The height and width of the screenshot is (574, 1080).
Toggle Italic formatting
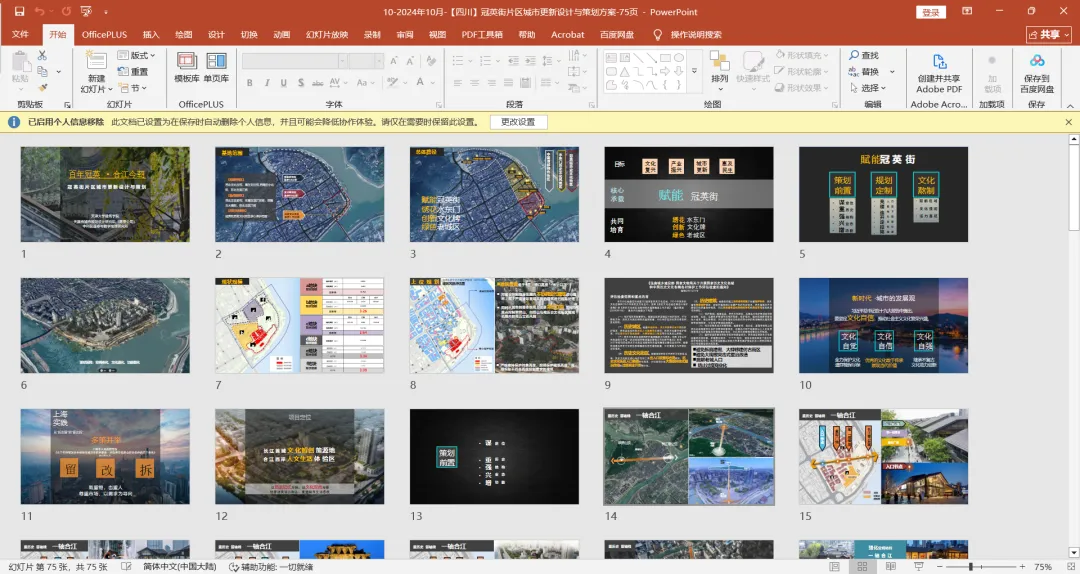point(267,83)
